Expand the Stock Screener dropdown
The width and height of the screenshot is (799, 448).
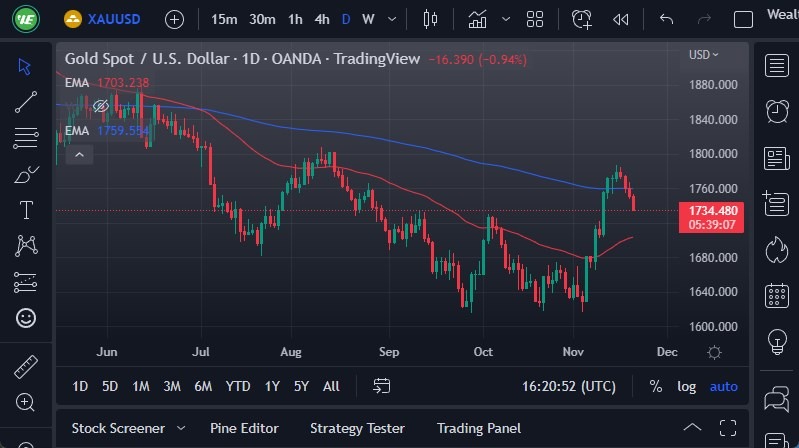[x=181, y=428]
